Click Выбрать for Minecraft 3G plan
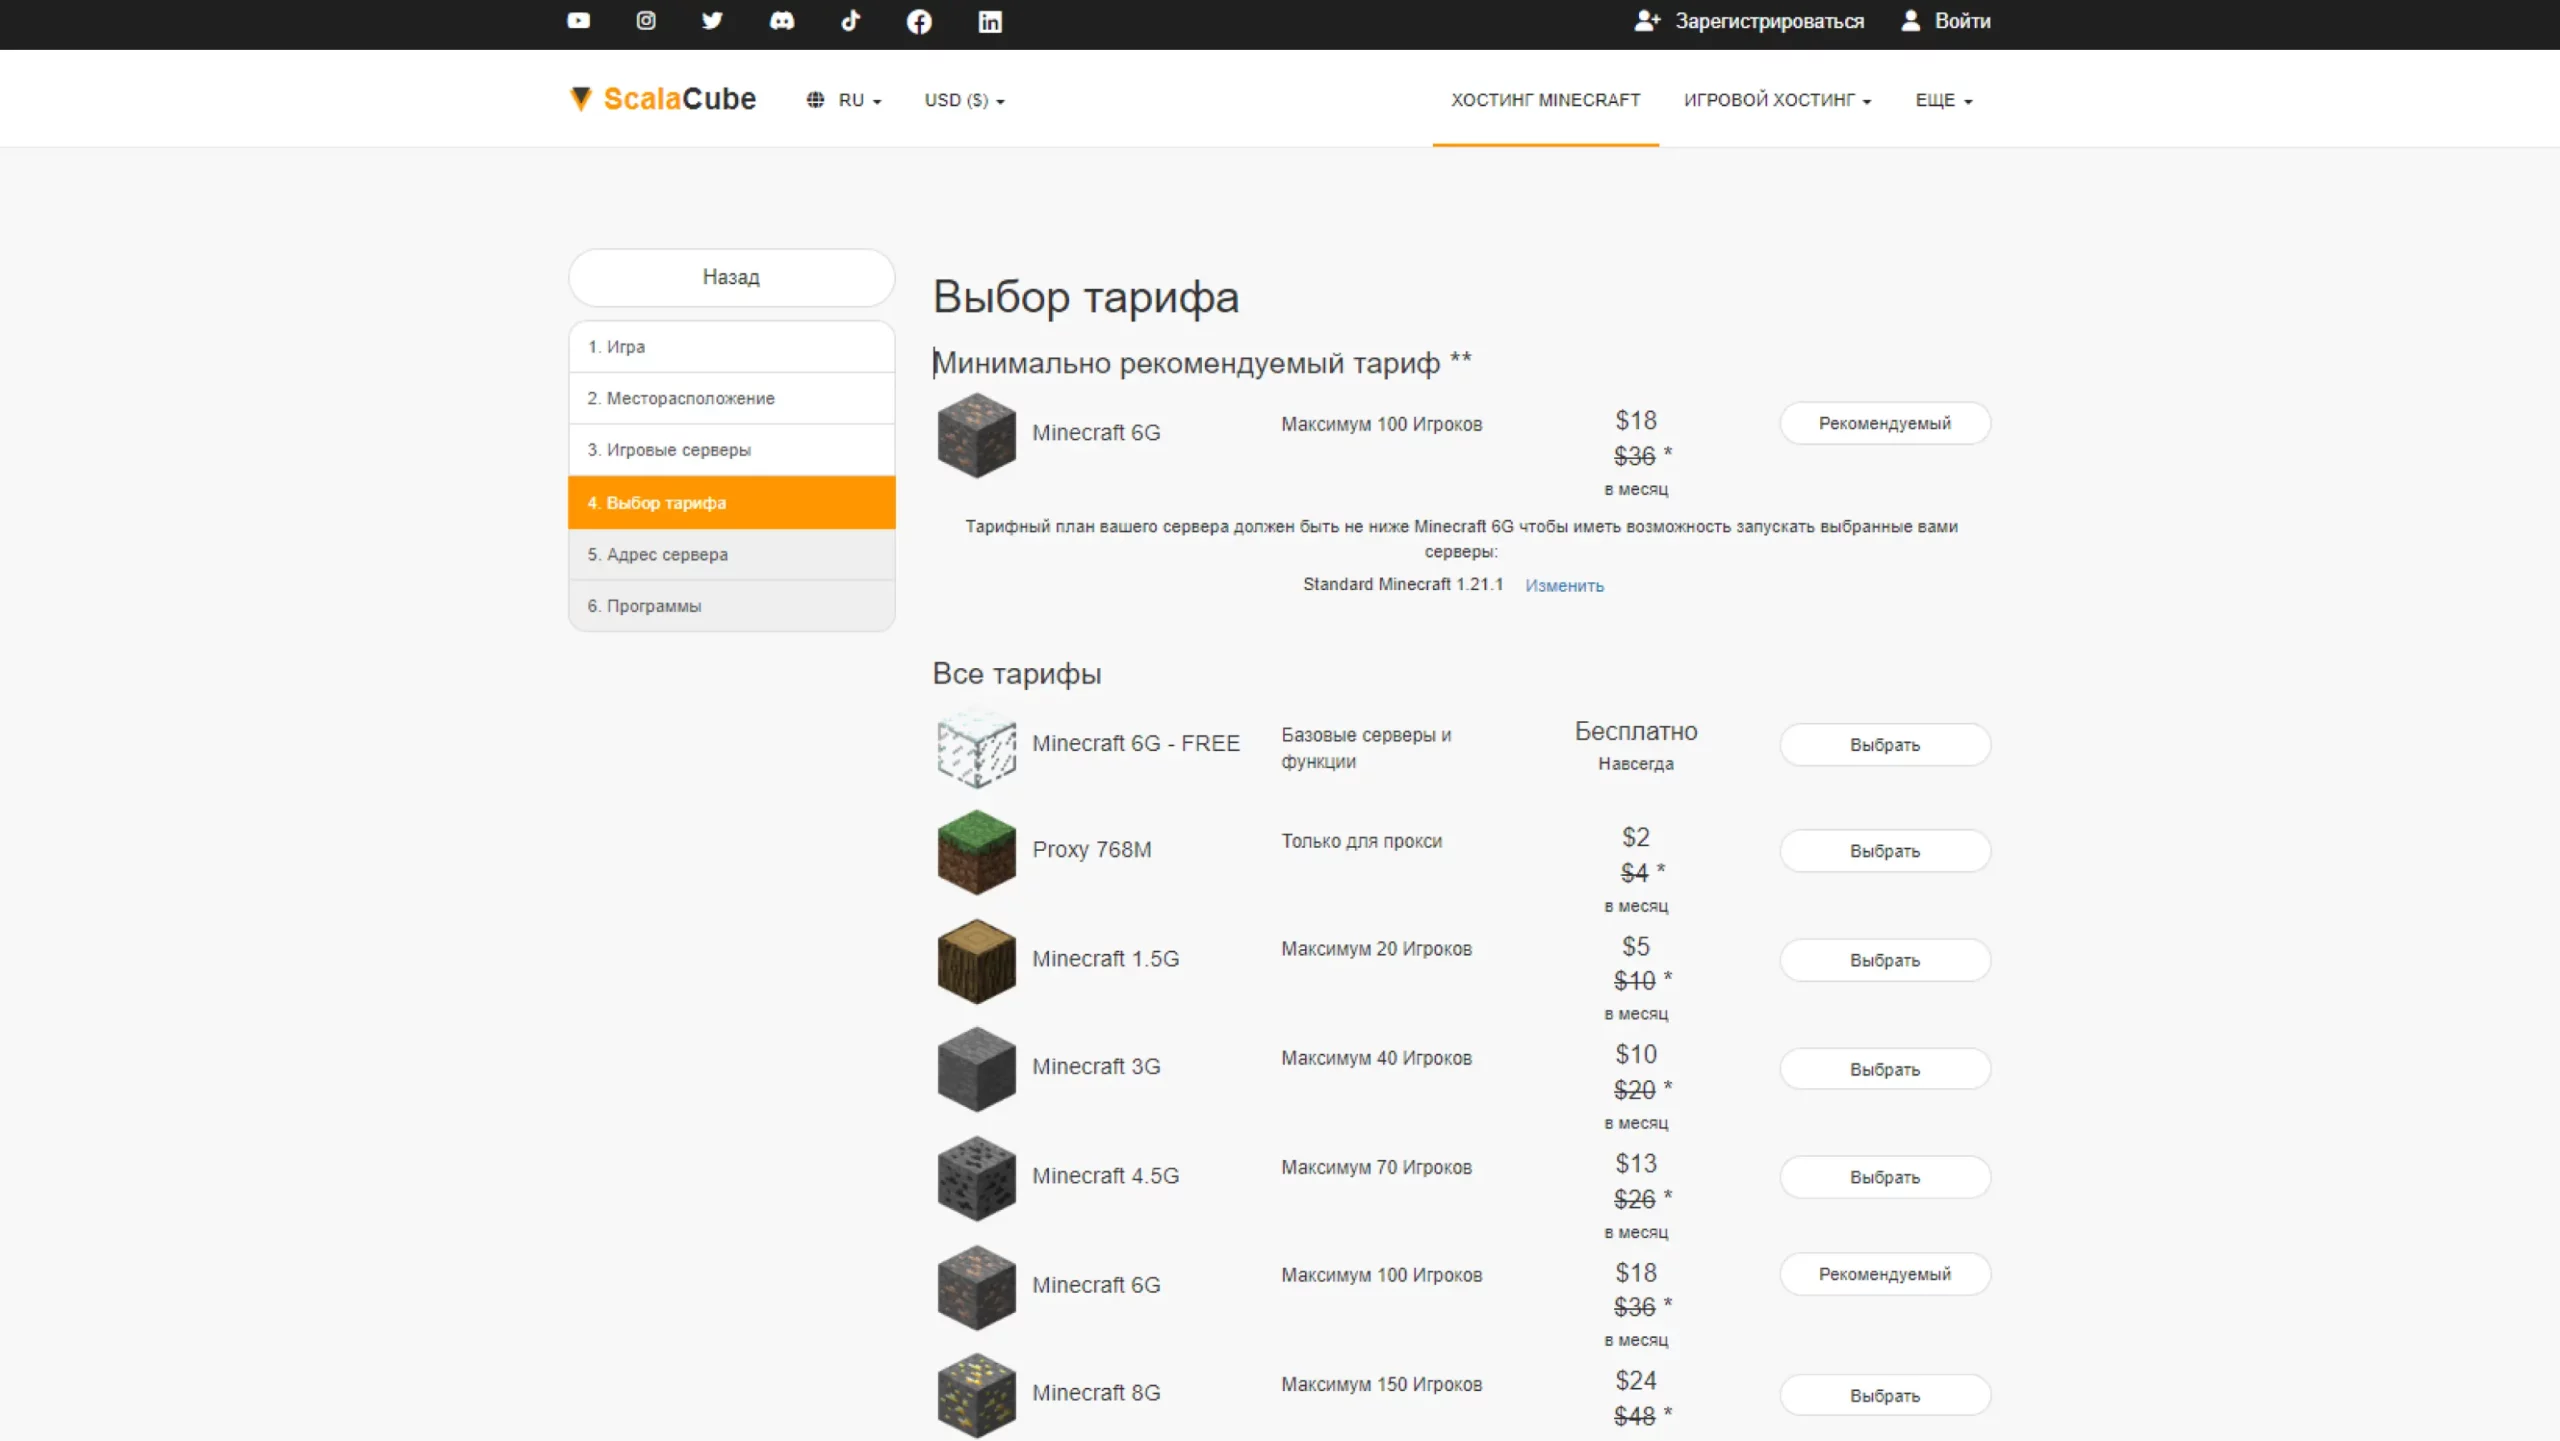2560x1441 pixels. [x=1884, y=1069]
